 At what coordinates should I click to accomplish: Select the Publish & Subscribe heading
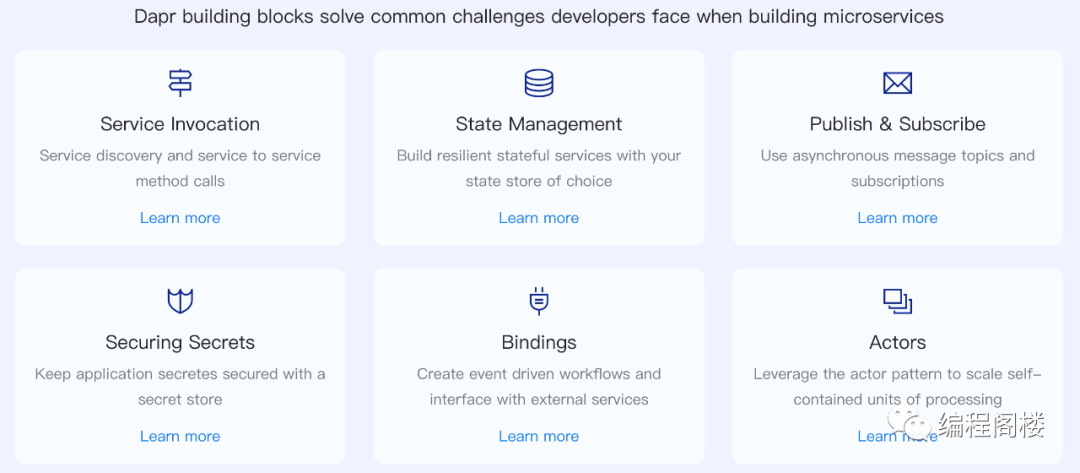pos(897,124)
